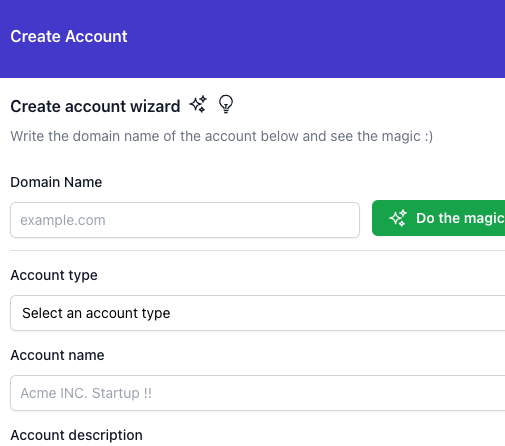The width and height of the screenshot is (505, 446).
Task: Click the Acme INC. Startup placeholder text
Action: pyautogui.click(x=86, y=393)
